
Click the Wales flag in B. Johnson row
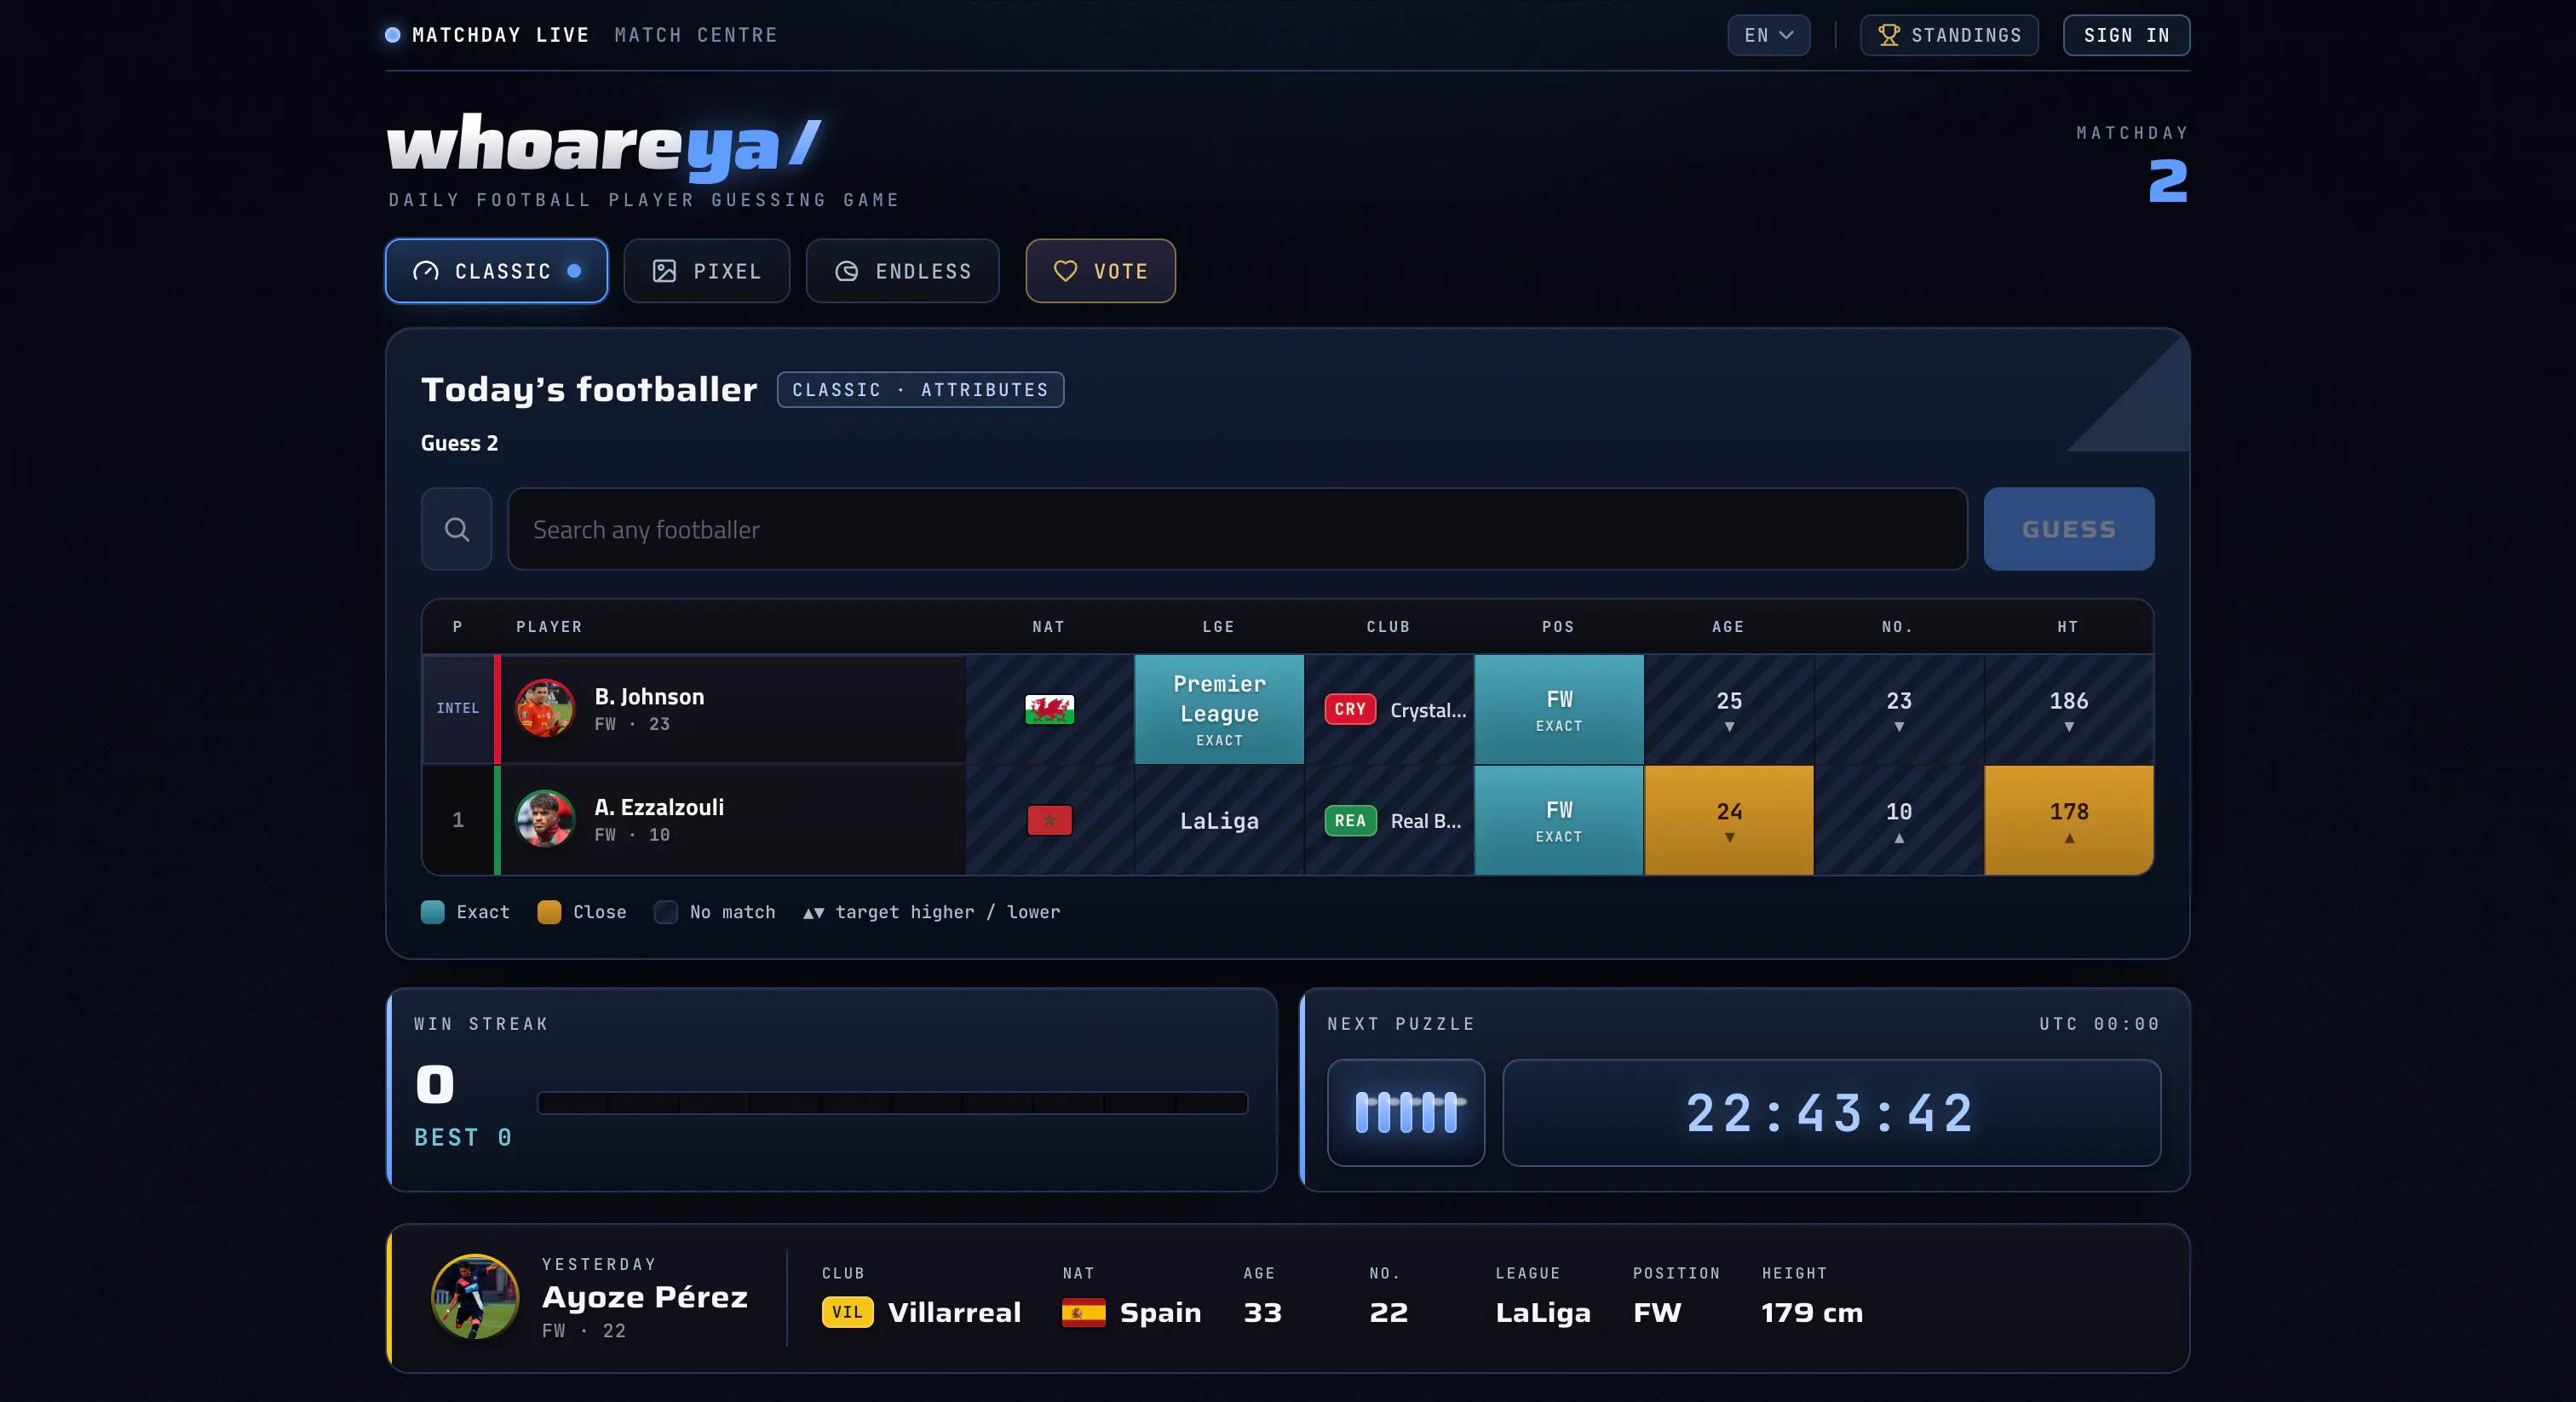coord(1049,709)
